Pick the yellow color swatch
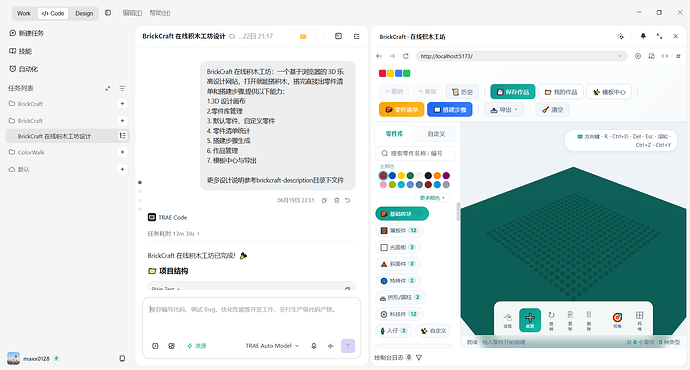The height and width of the screenshot is (370, 690). click(x=401, y=176)
